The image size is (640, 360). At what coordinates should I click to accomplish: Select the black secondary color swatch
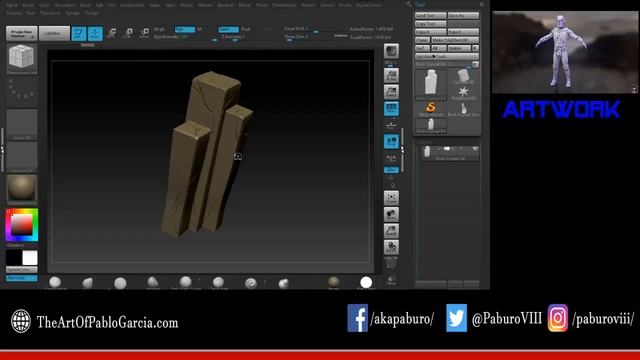point(13,258)
